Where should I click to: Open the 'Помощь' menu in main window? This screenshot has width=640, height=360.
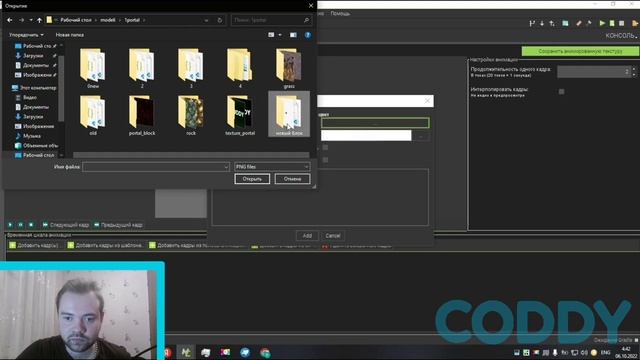[x=340, y=13]
